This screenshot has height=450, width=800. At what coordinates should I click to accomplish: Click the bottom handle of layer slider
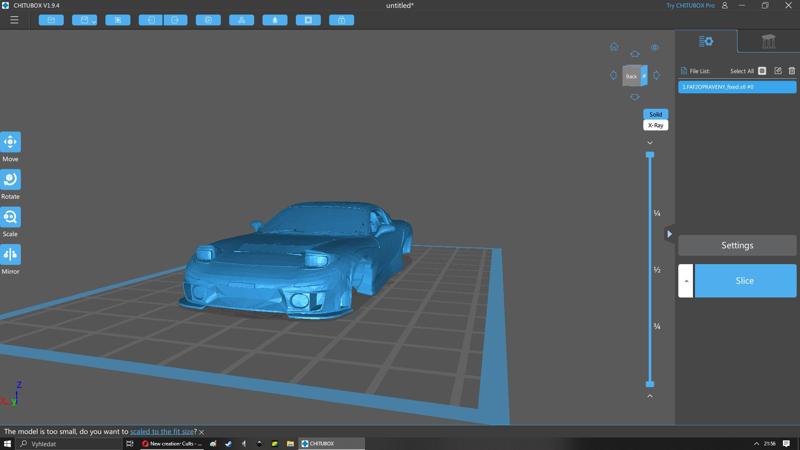650,384
